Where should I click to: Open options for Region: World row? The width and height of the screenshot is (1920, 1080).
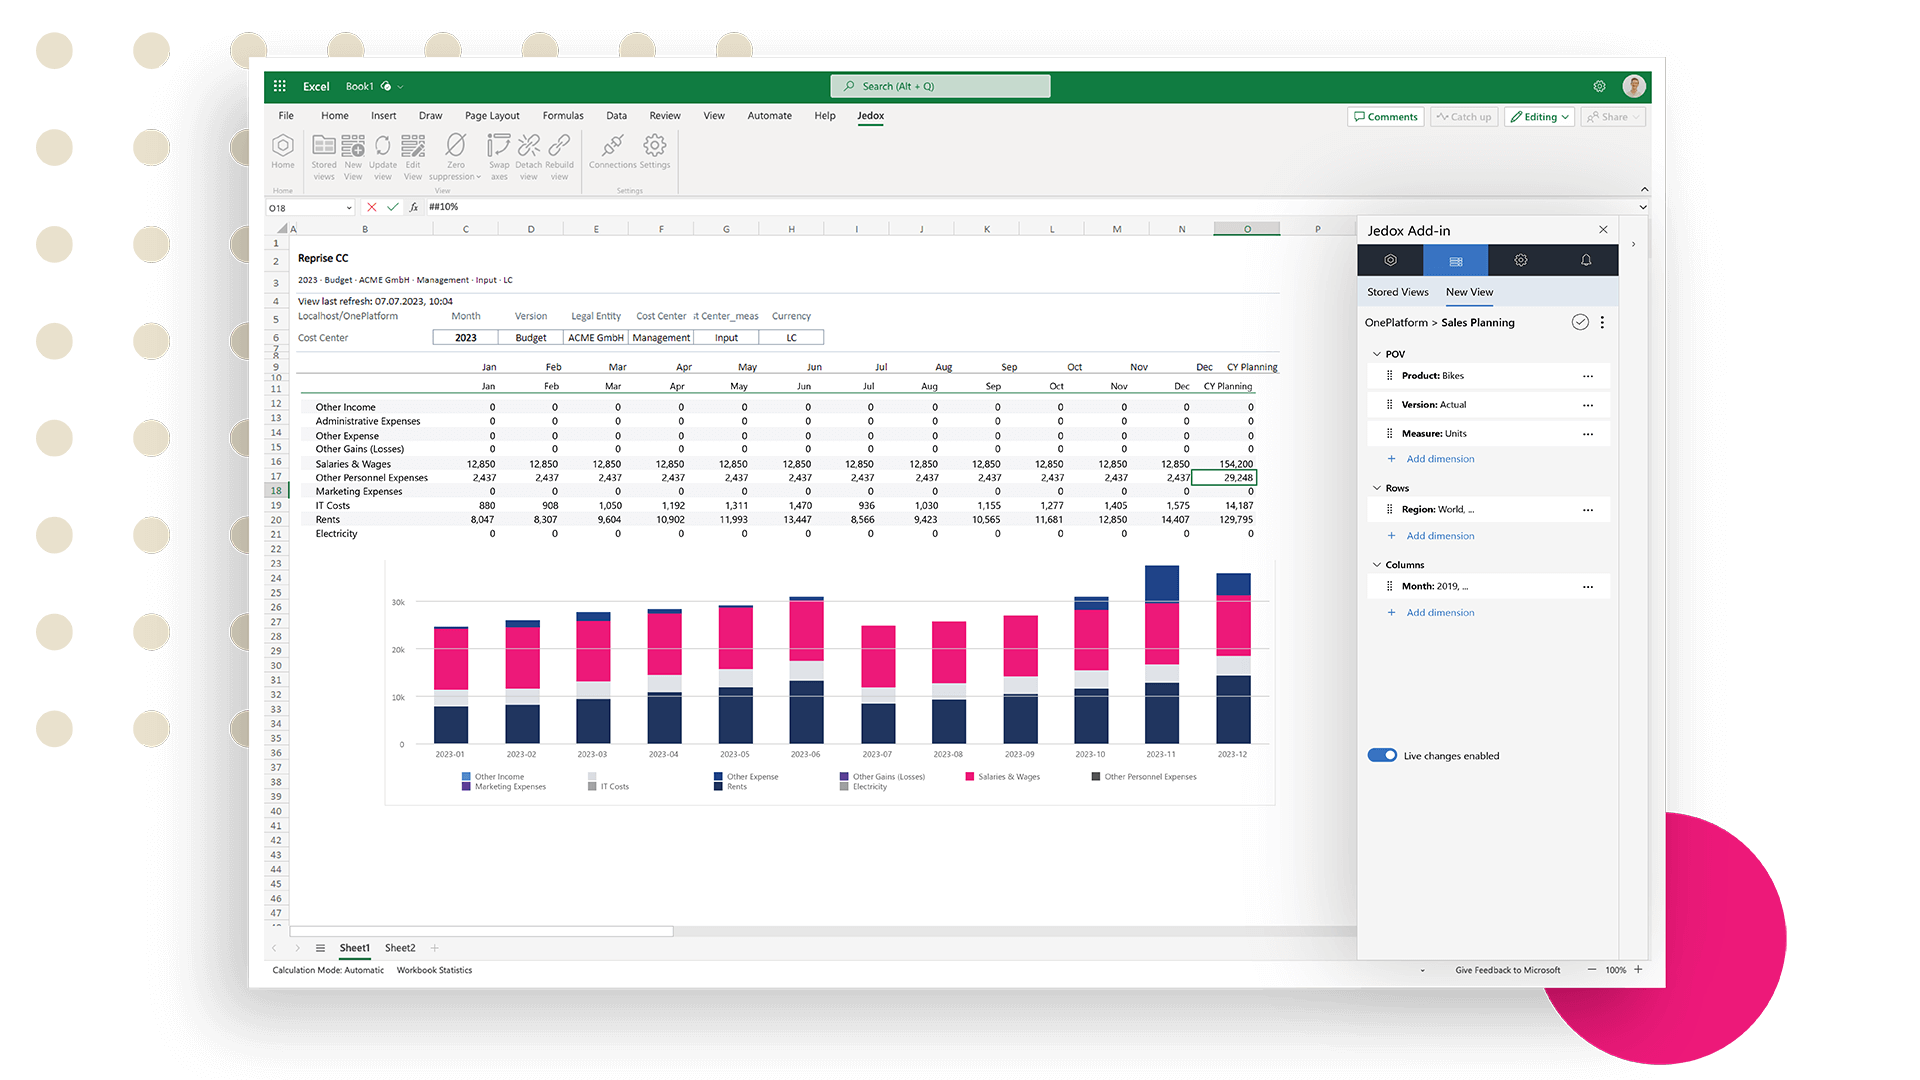coord(1588,509)
